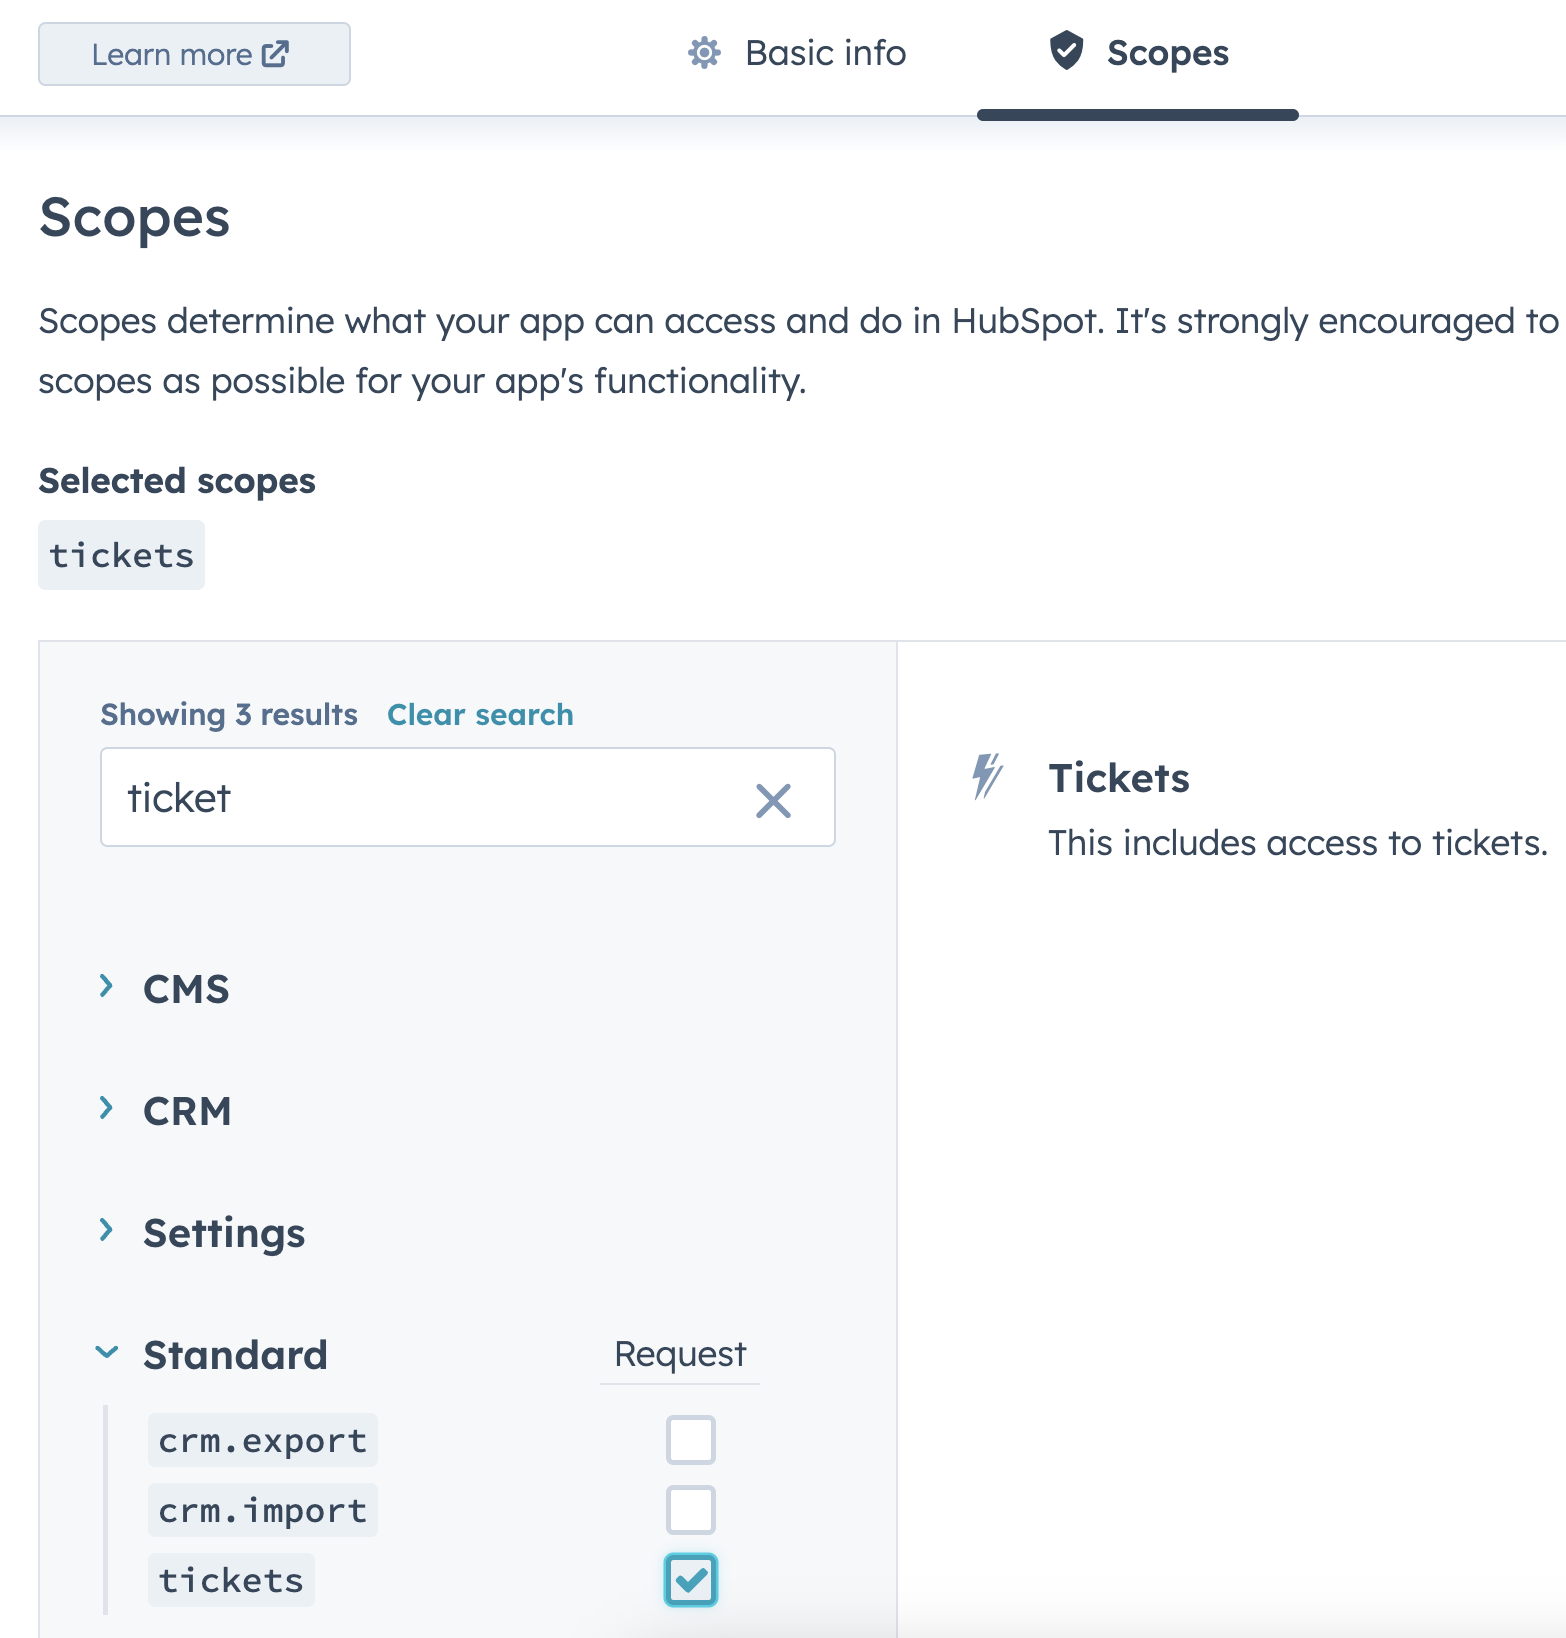Image resolution: width=1566 pixels, height=1638 pixels.
Task: Select the tickets chip under Selected scopes
Action: (x=121, y=554)
